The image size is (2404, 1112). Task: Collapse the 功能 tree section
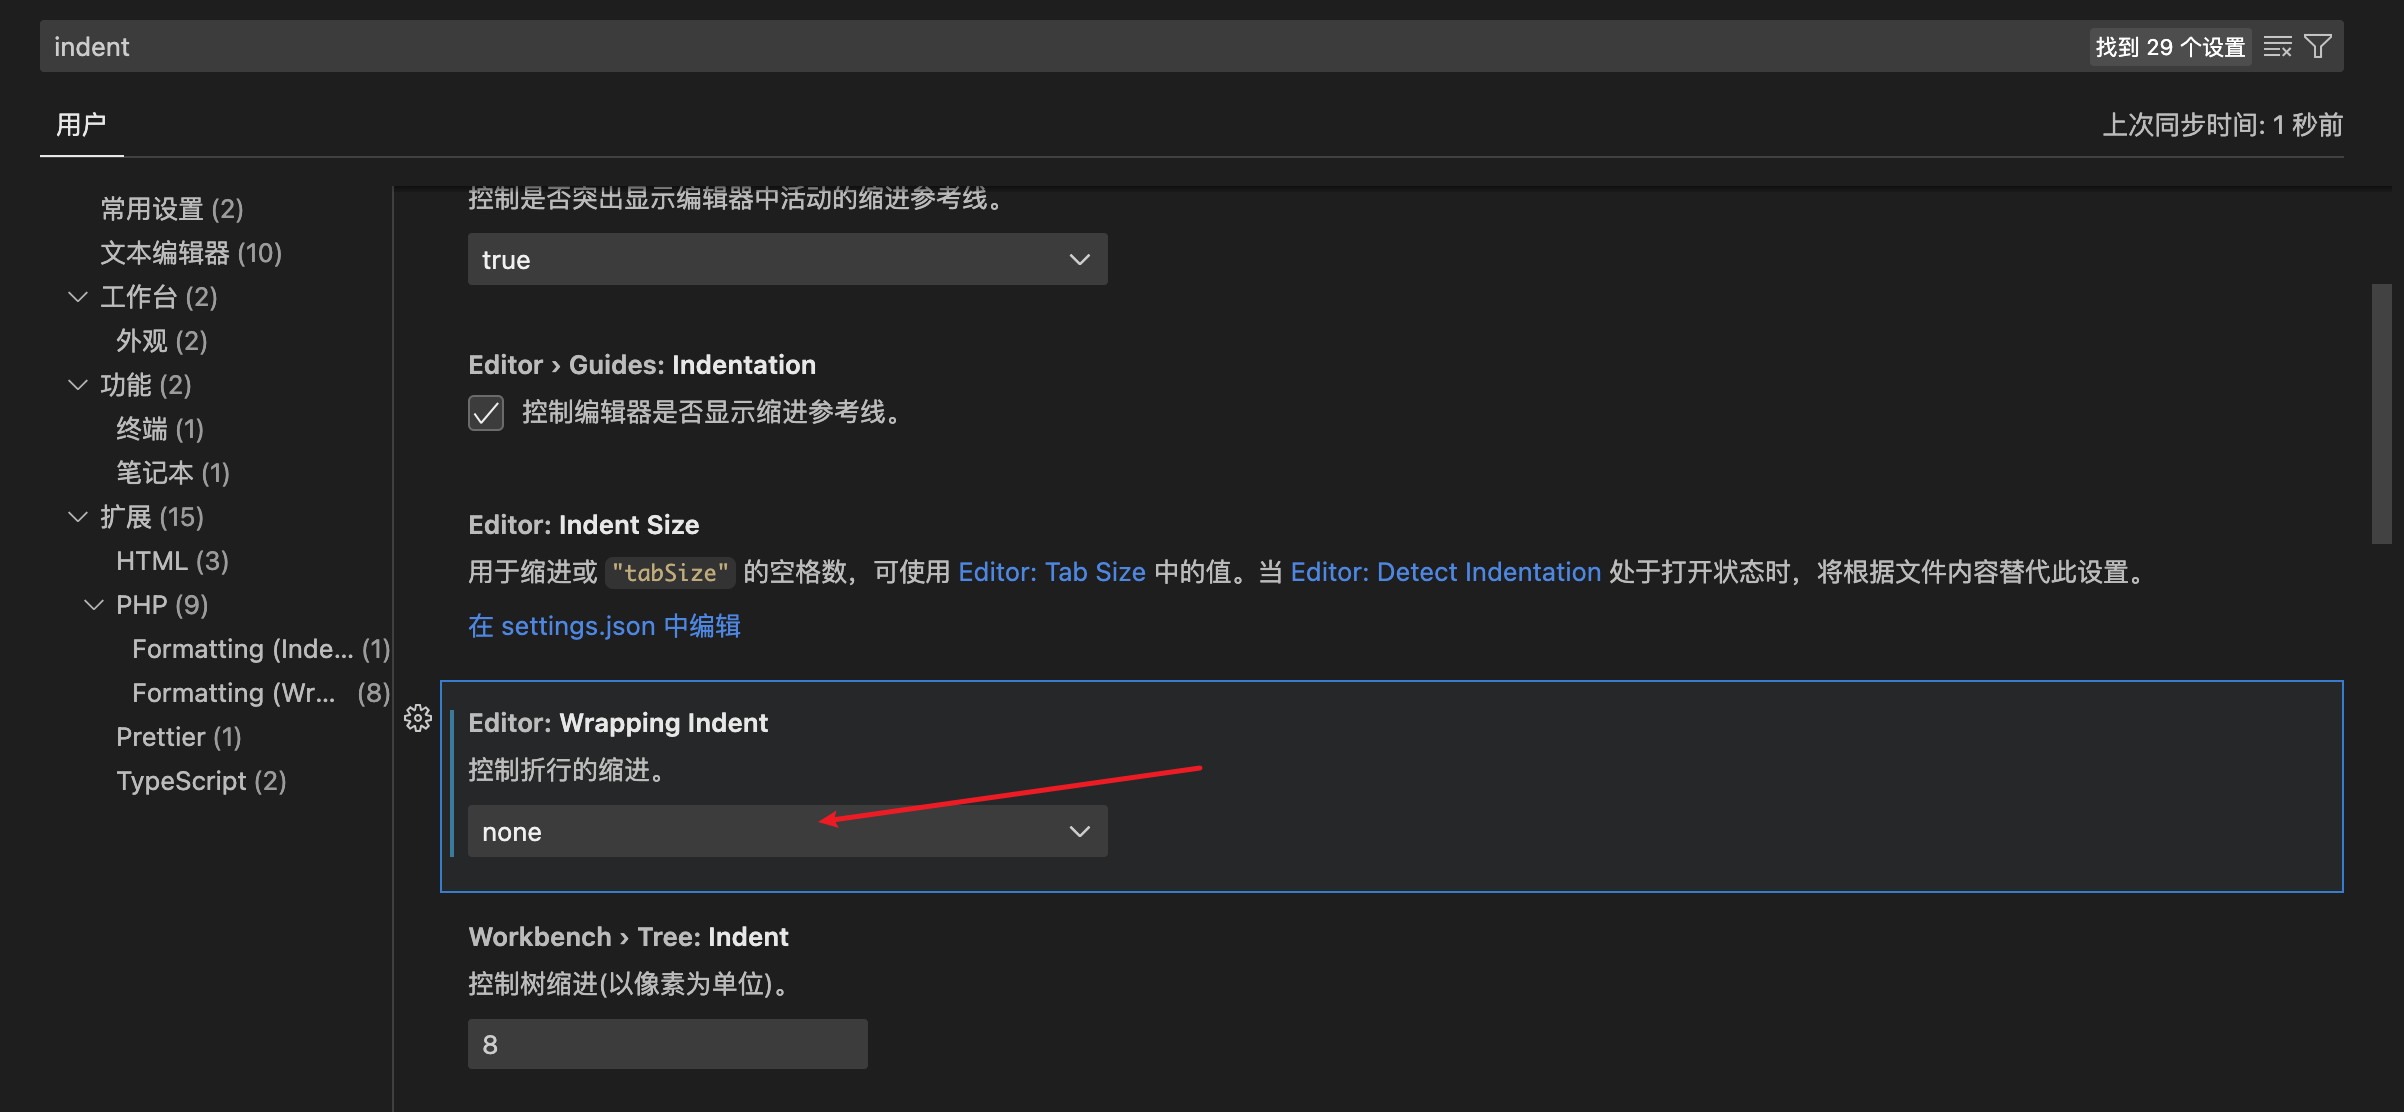point(78,385)
